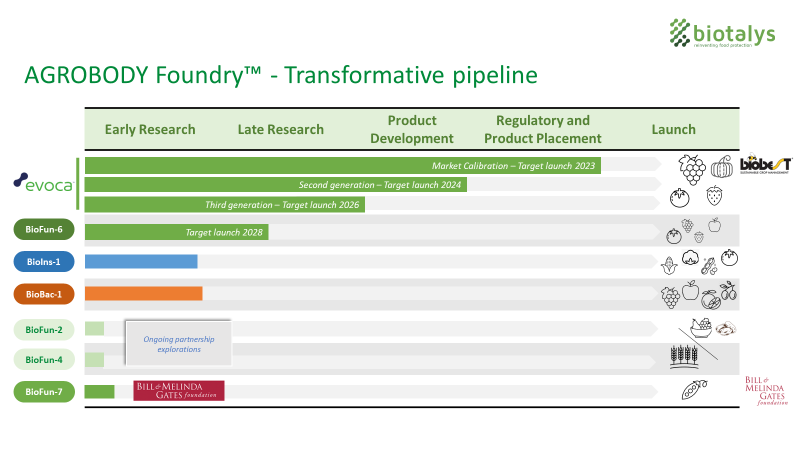Select the BioIns-1 blue pill
The width and height of the screenshot is (800, 450).
pyautogui.click(x=44, y=262)
